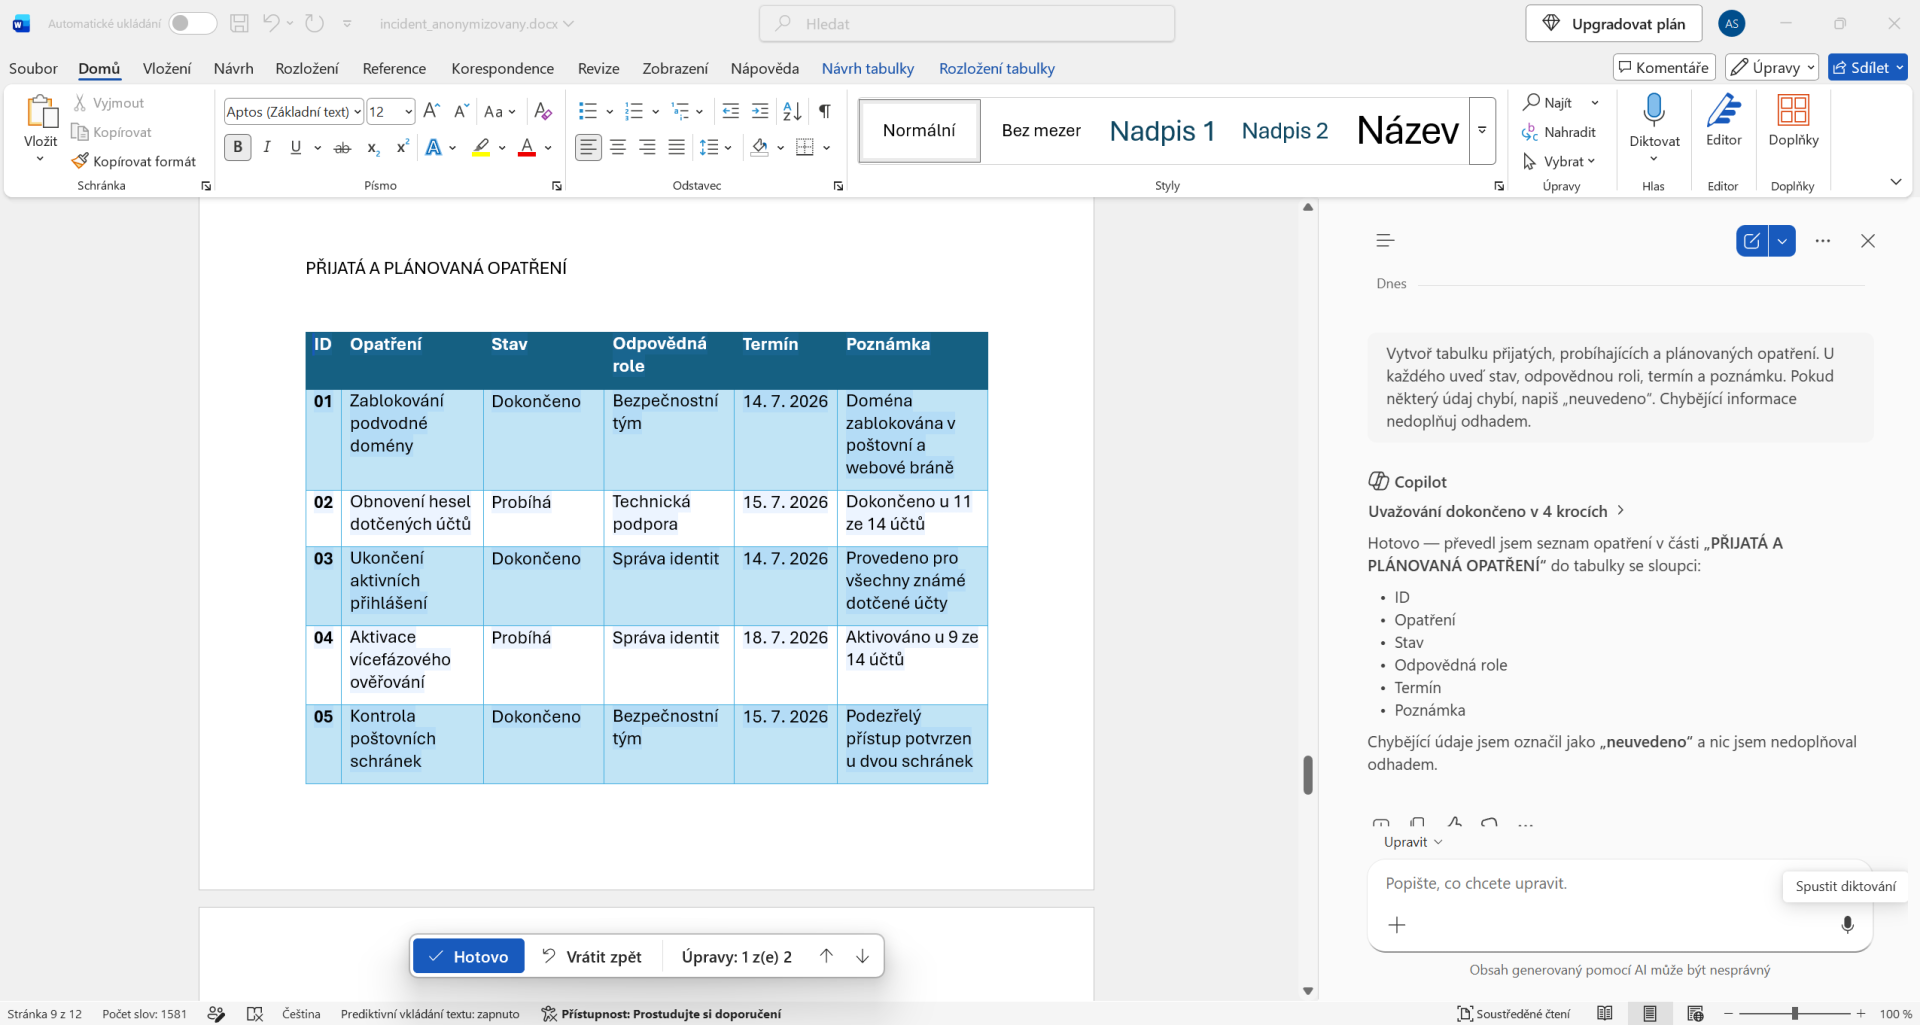Apply yellow text highlight color
The width and height of the screenshot is (1920, 1025).
pos(482,148)
